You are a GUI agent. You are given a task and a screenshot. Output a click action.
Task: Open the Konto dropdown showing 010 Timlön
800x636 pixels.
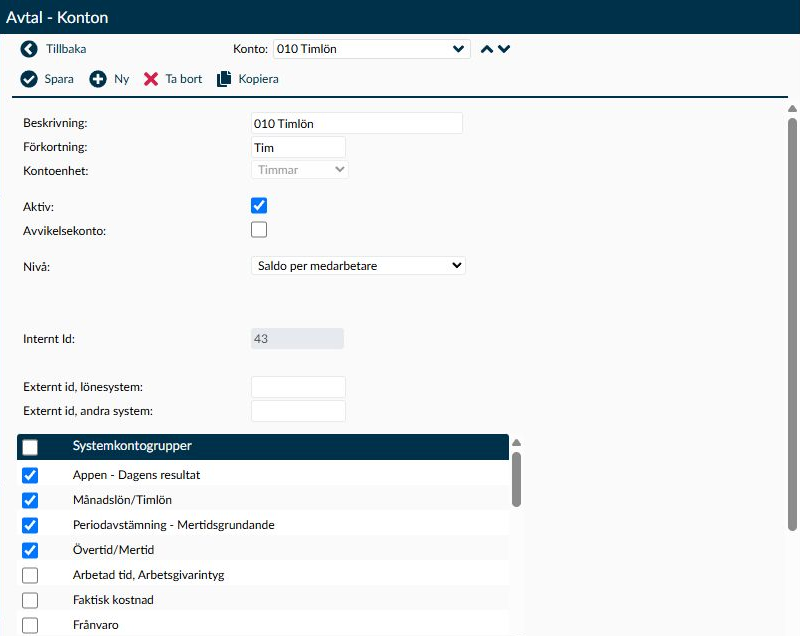coord(371,49)
